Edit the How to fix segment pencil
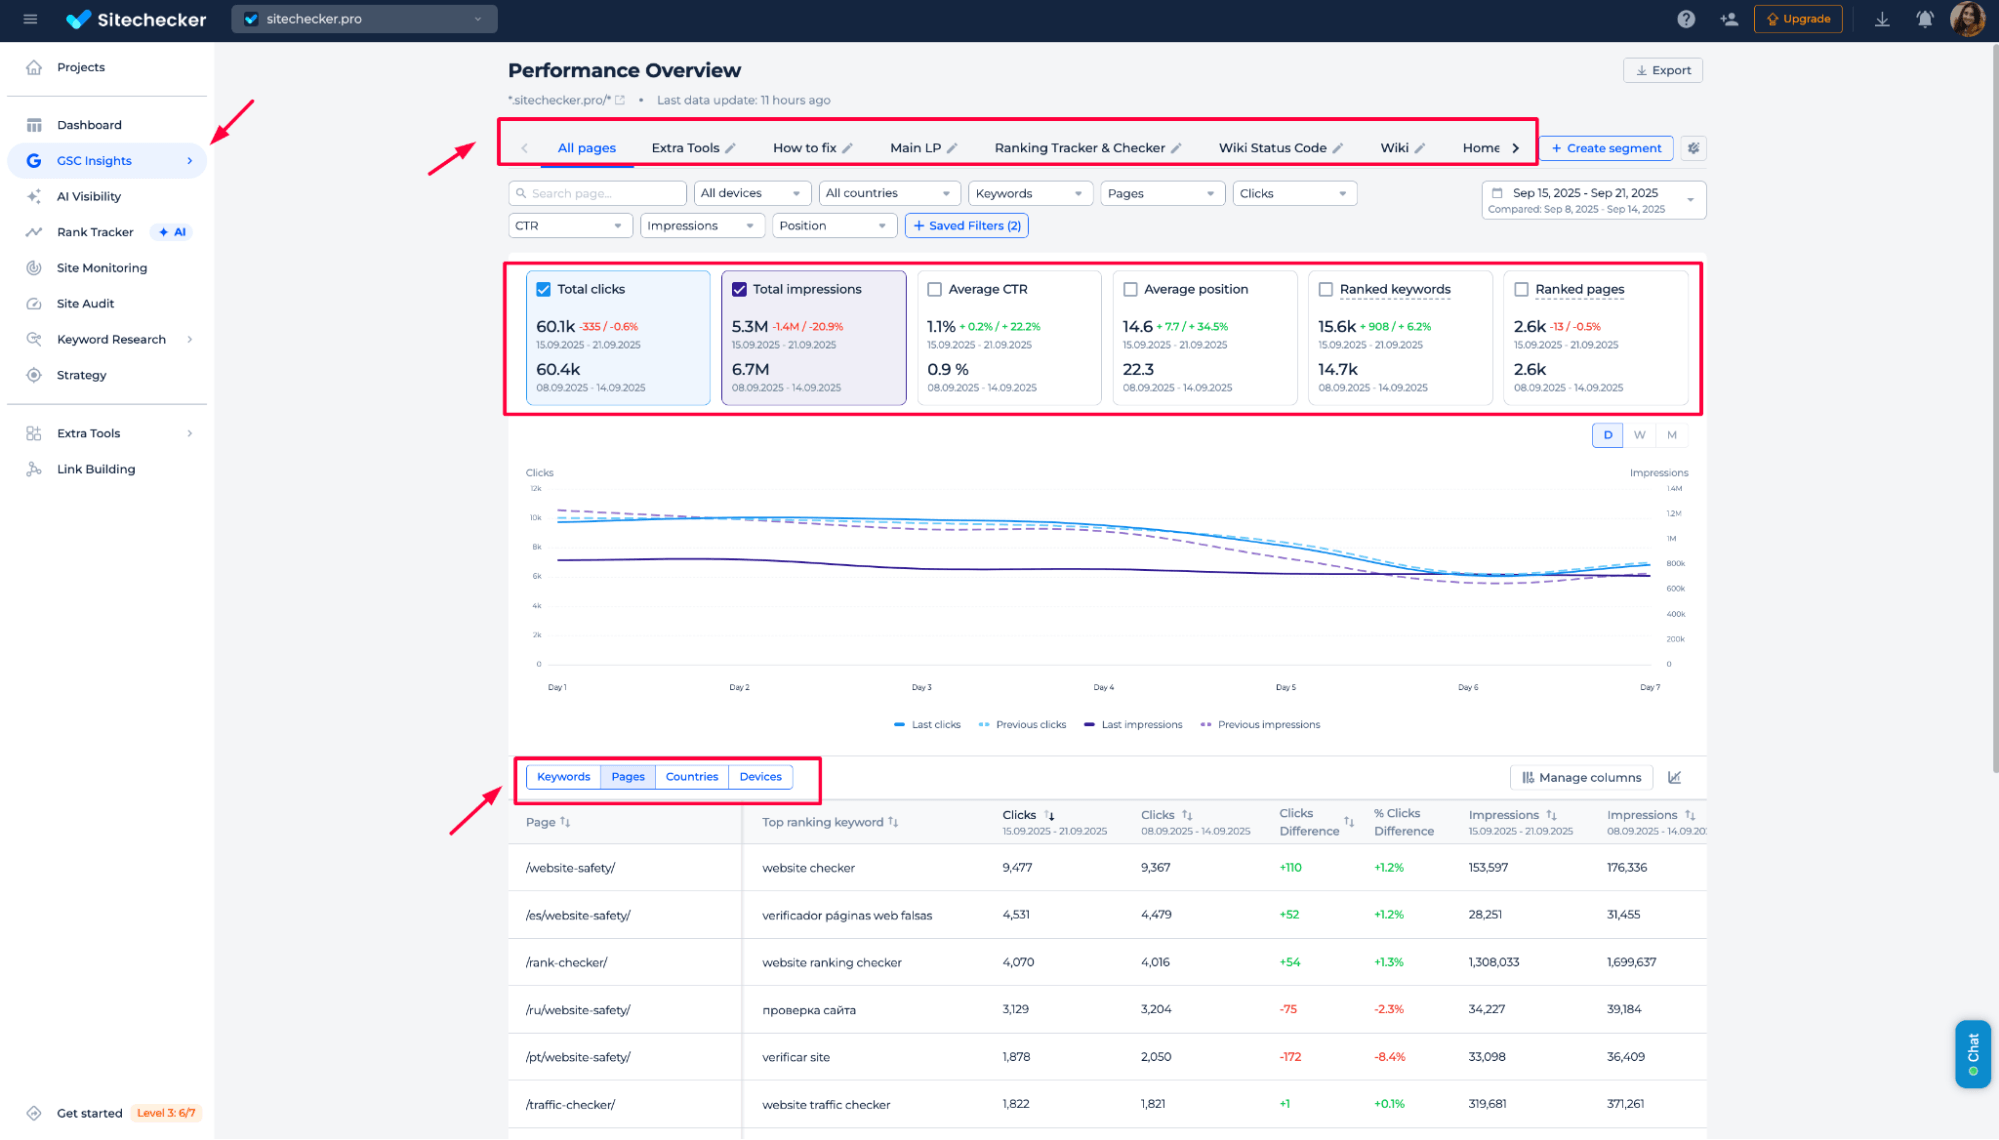The height and width of the screenshot is (1140, 1999). tap(848, 148)
